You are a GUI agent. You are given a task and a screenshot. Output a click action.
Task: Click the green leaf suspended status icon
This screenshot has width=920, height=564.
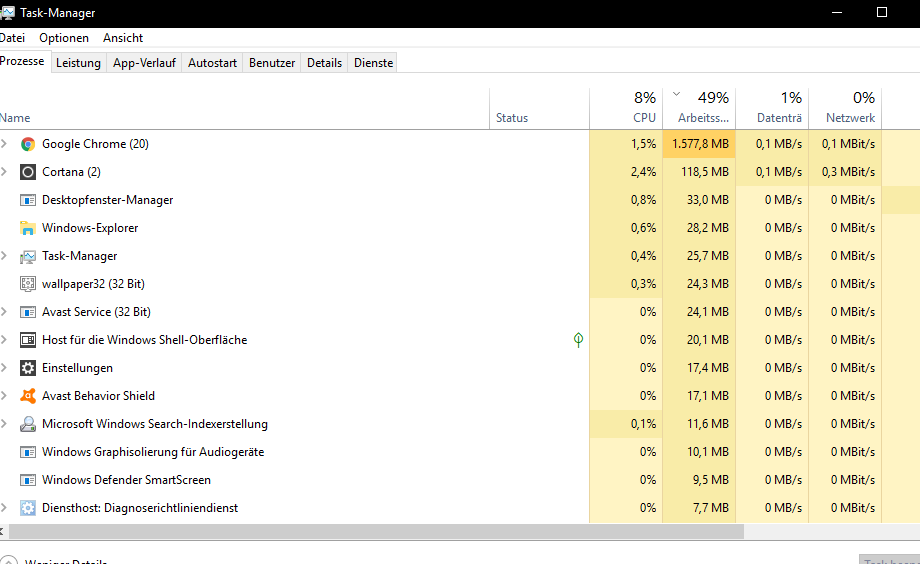(x=579, y=340)
